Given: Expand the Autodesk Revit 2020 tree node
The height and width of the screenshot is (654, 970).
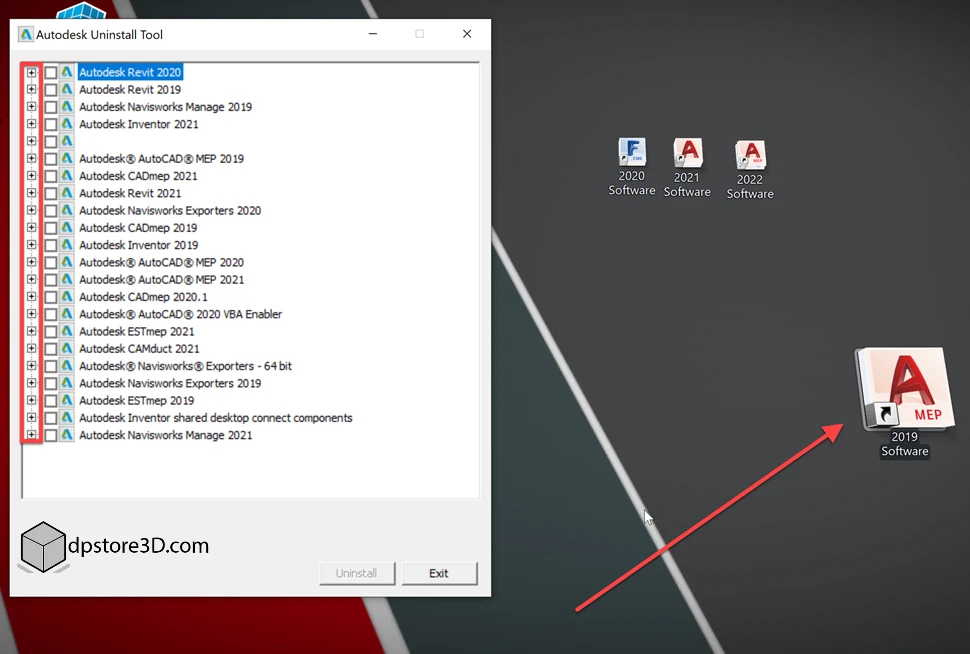Looking at the screenshot, I should [x=31, y=72].
